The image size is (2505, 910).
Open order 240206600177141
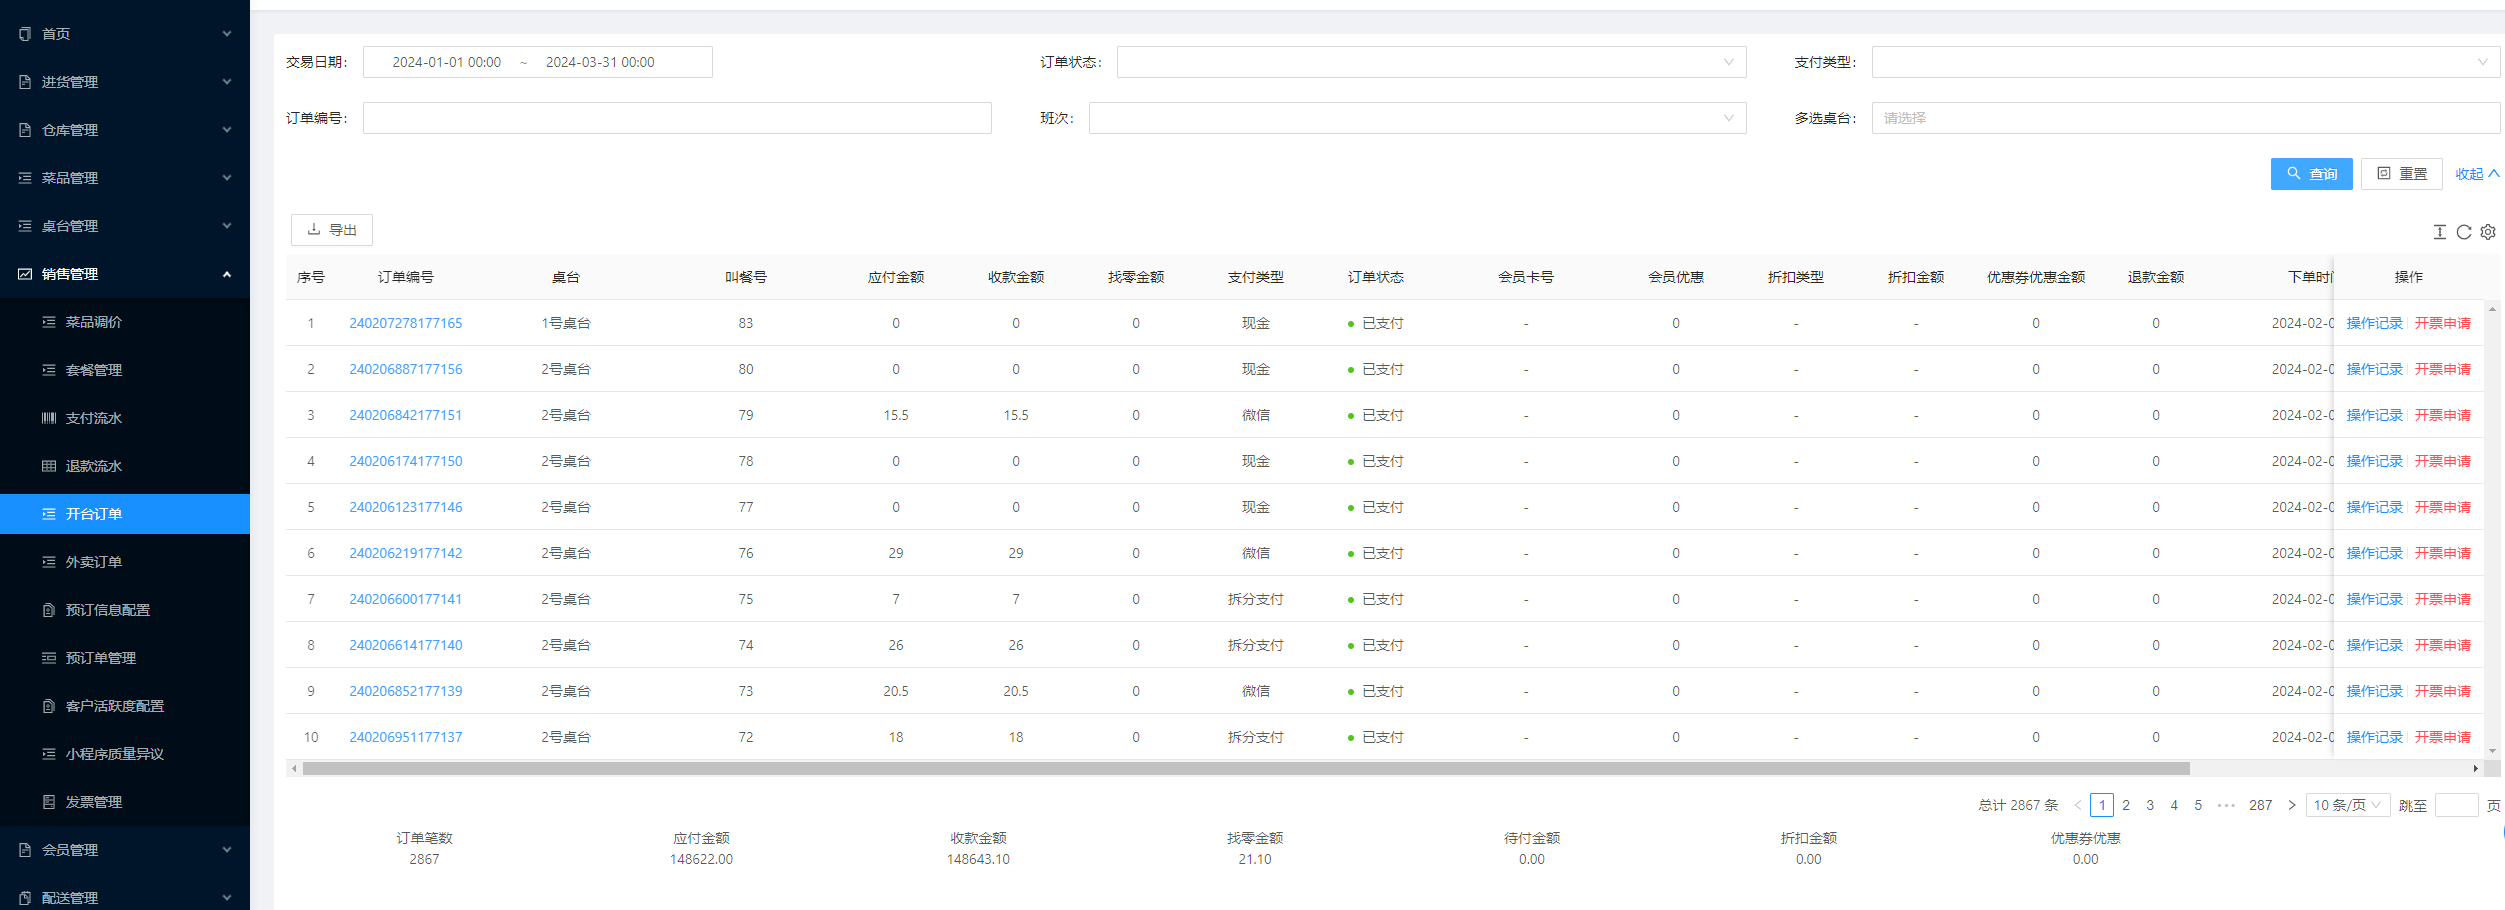(x=406, y=599)
